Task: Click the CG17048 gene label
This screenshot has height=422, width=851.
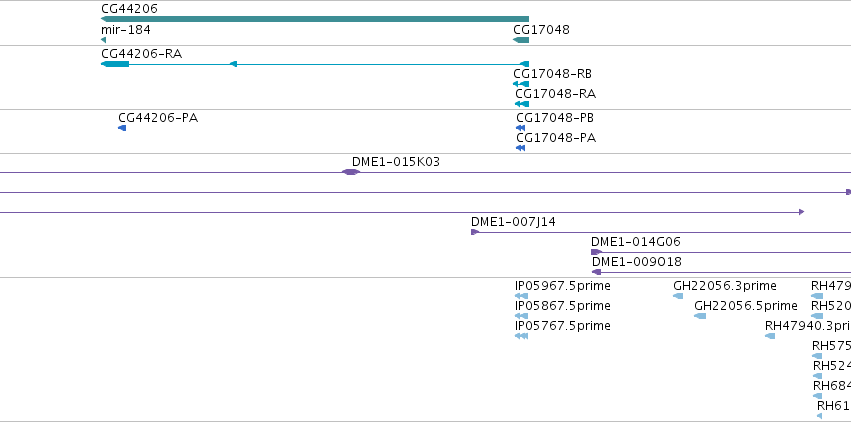Action: coord(542,29)
